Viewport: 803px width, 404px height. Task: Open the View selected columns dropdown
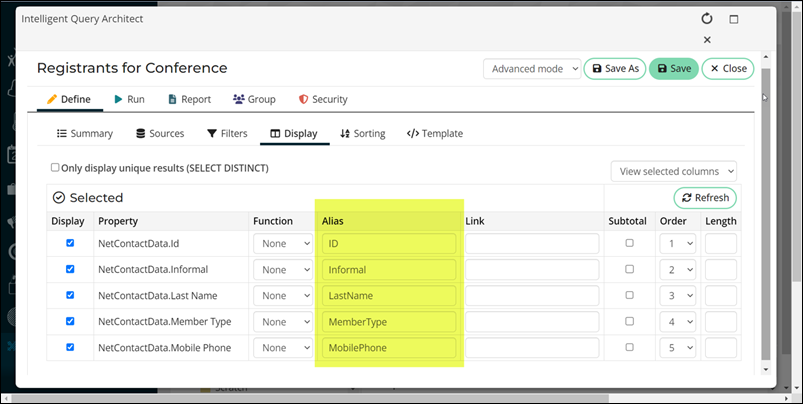tap(673, 171)
